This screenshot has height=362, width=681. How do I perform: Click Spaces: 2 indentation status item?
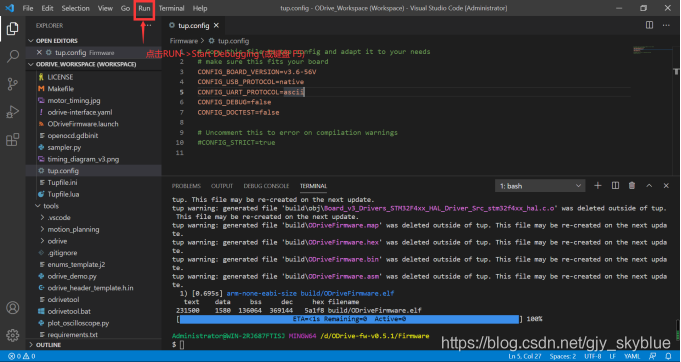[x=562, y=356]
